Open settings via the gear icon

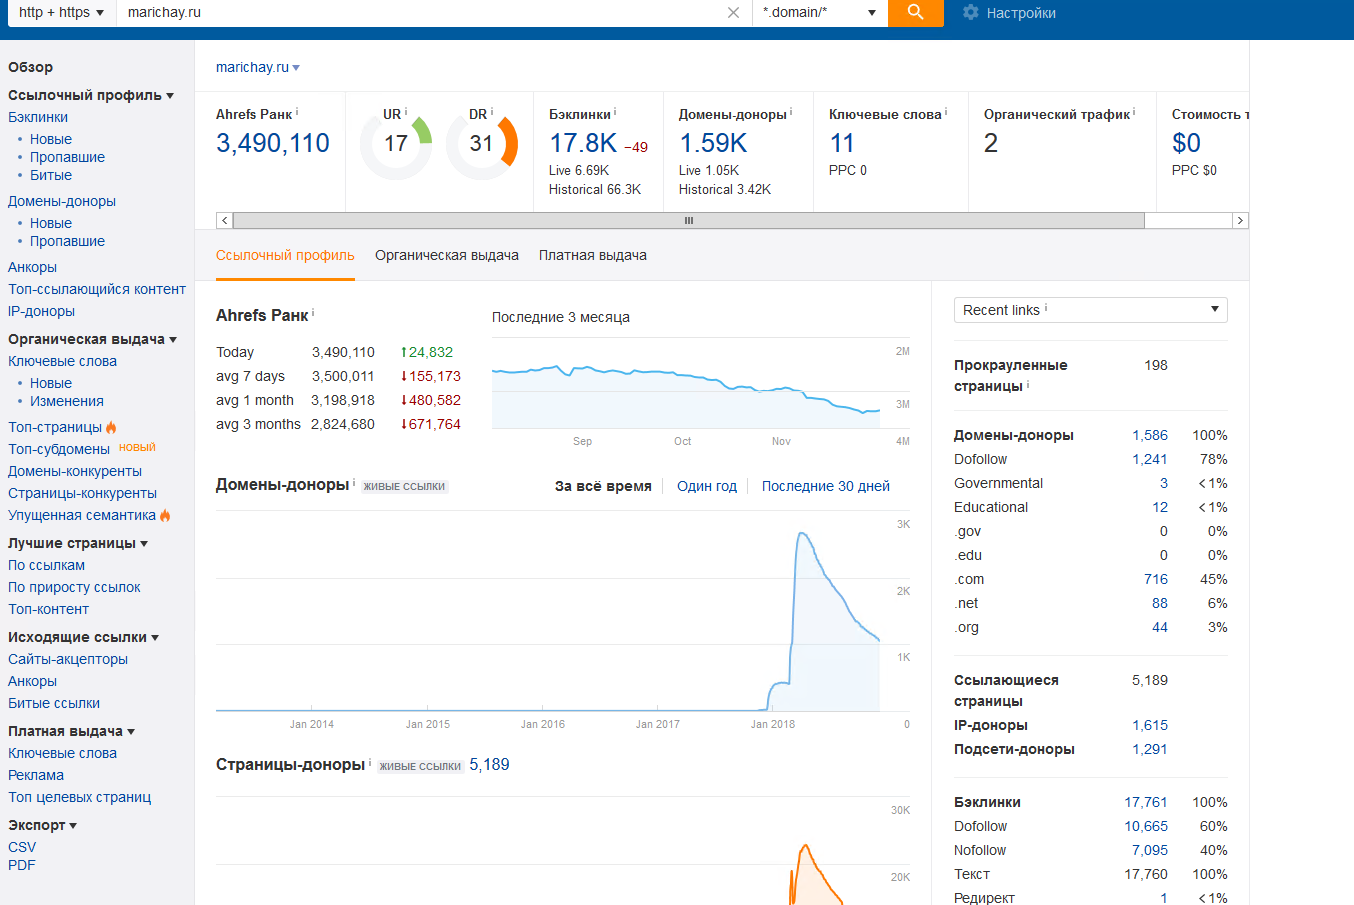tap(970, 13)
